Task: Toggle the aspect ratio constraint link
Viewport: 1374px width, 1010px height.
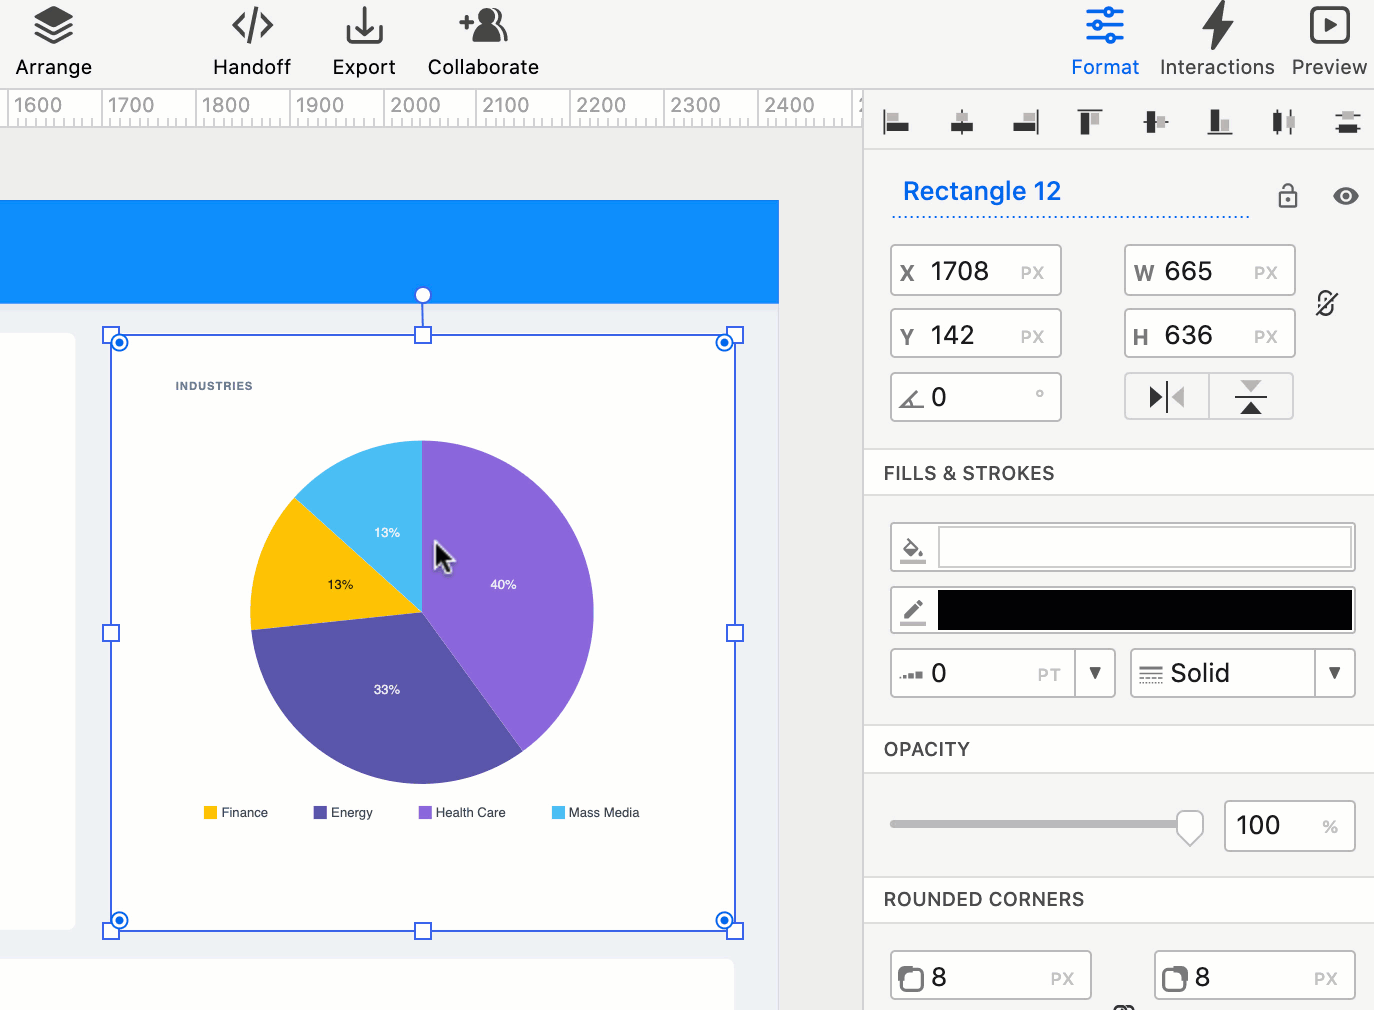Action: (x=1326, y=303)
